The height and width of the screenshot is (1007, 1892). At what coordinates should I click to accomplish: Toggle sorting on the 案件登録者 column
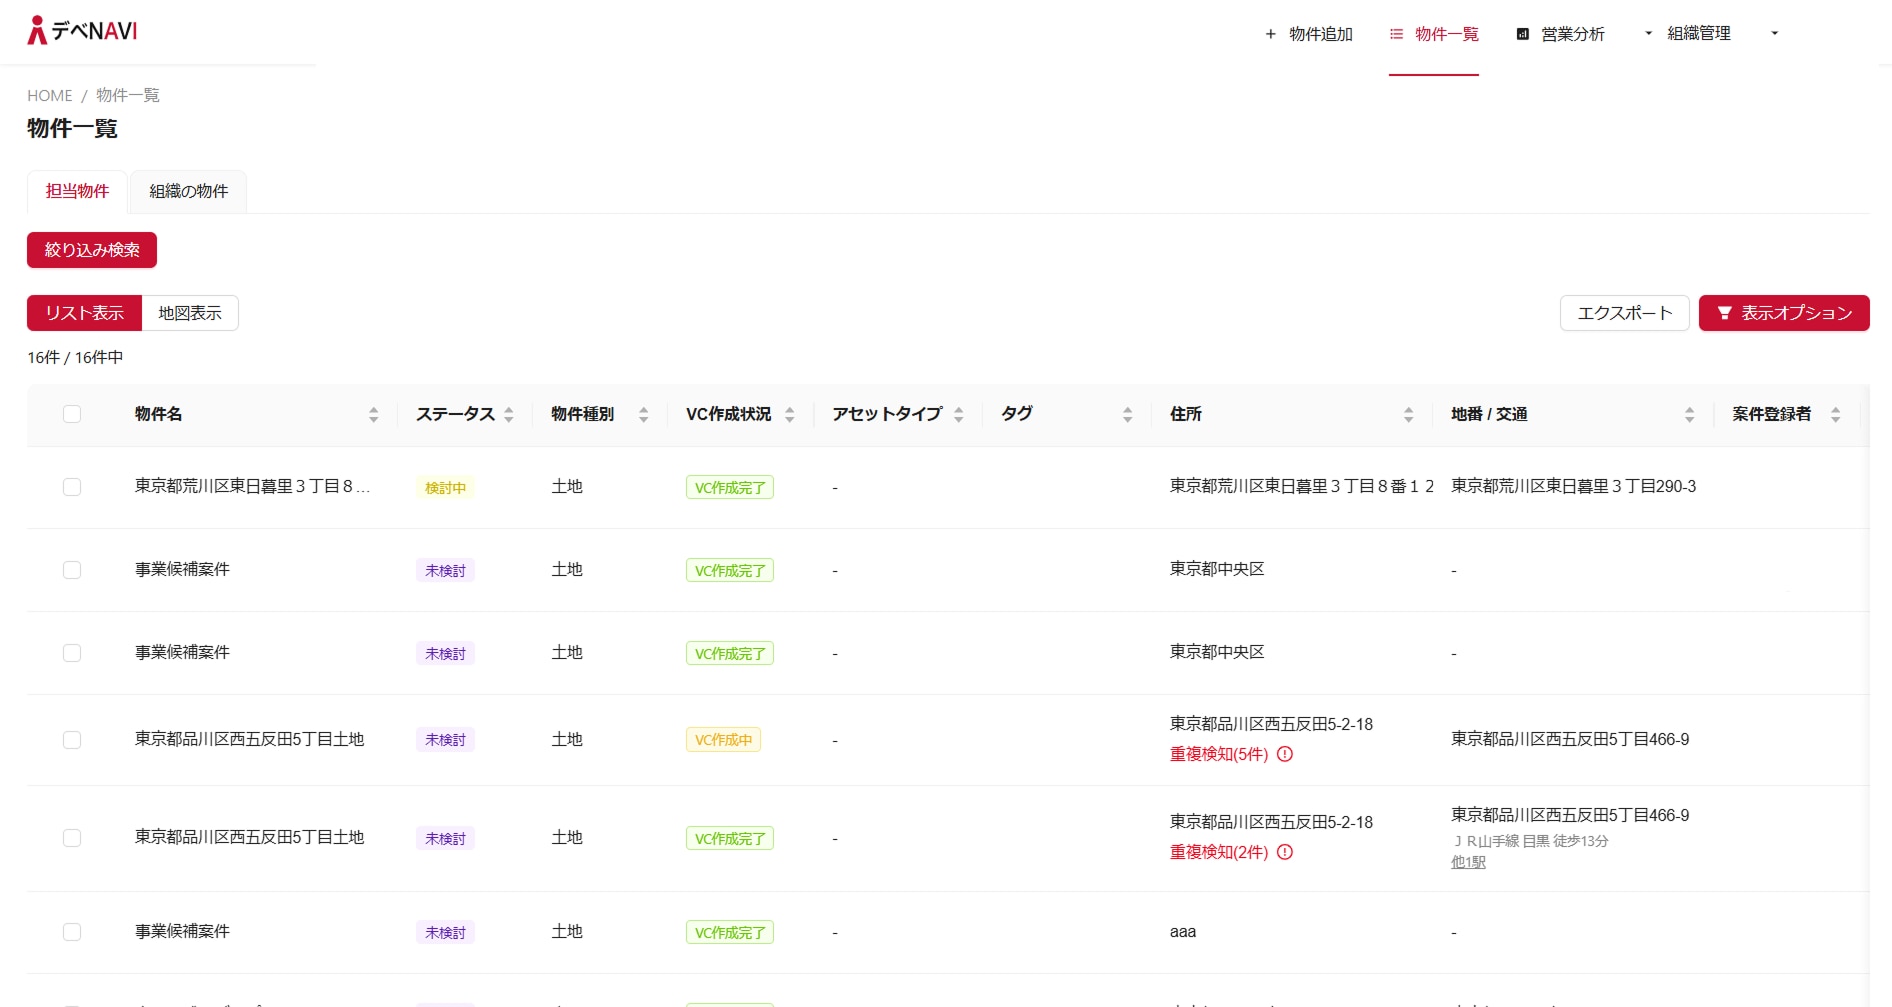pos(1835,413)
